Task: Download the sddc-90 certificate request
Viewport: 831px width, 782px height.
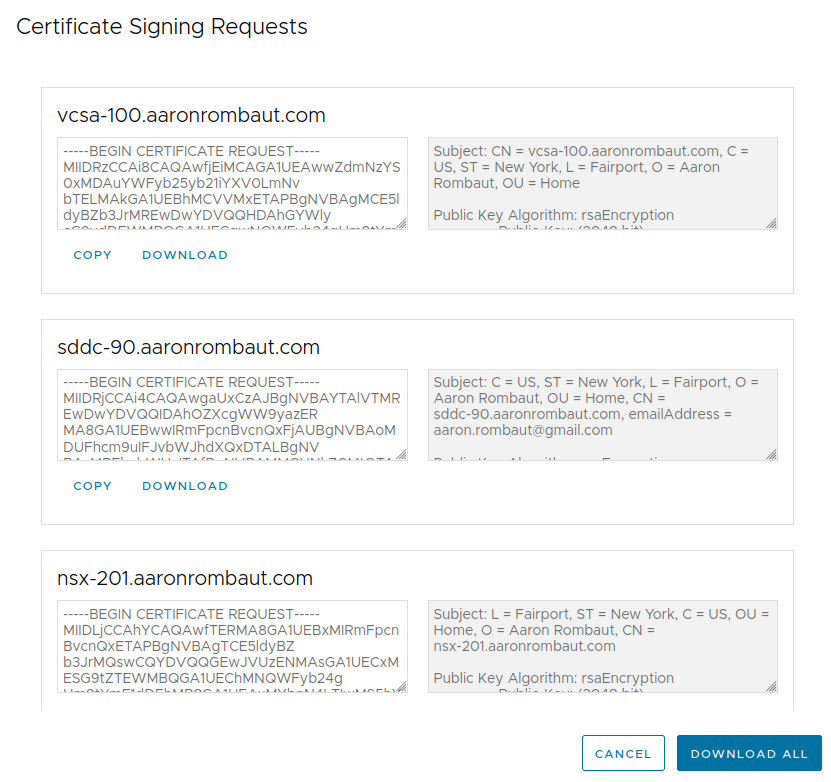Action: [185, 486]
